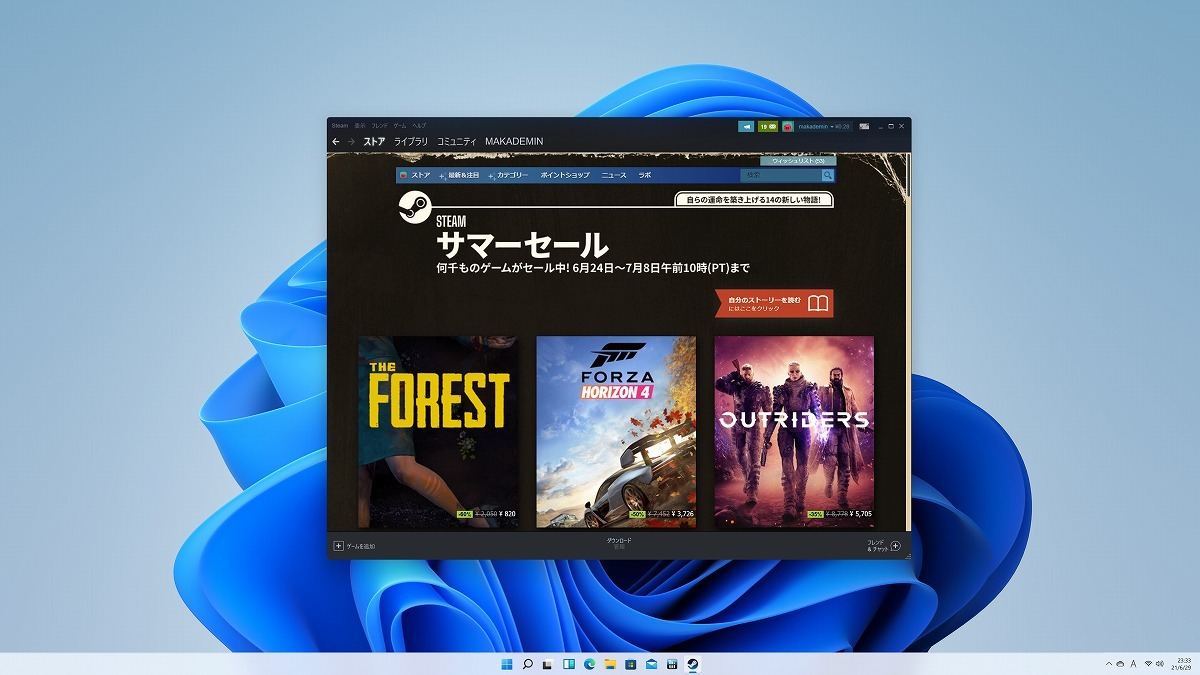Open Task View on the taskbar

click(548, 665)
